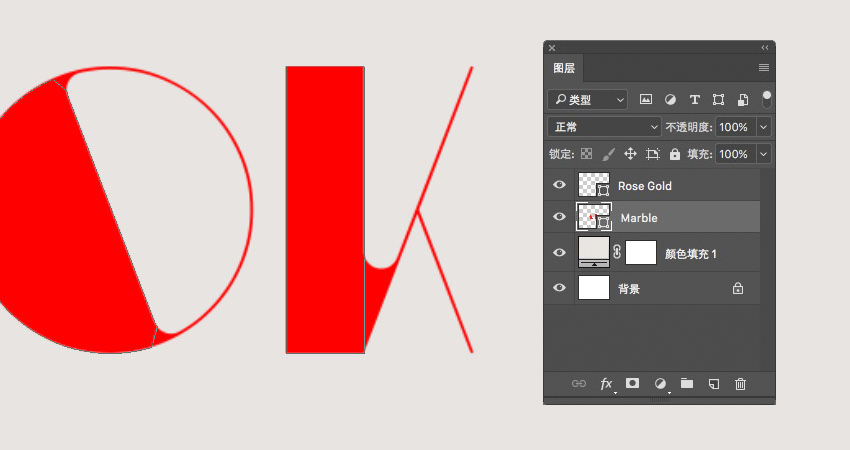Filter layers by type layer icon
Image resolution: width=850 pixels, height=450 pixels.
pyautogui.click(x=694, y=99)
